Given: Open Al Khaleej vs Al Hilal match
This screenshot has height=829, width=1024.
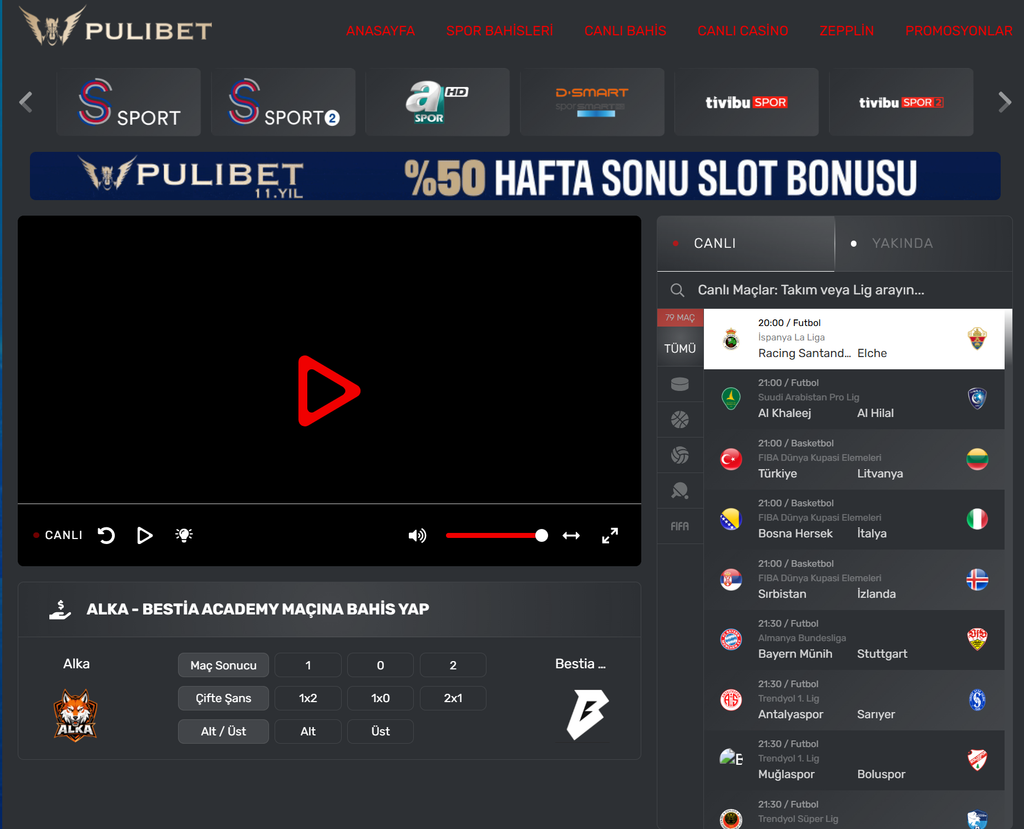Looking at the screenshot, I should (x=854, y=399).
